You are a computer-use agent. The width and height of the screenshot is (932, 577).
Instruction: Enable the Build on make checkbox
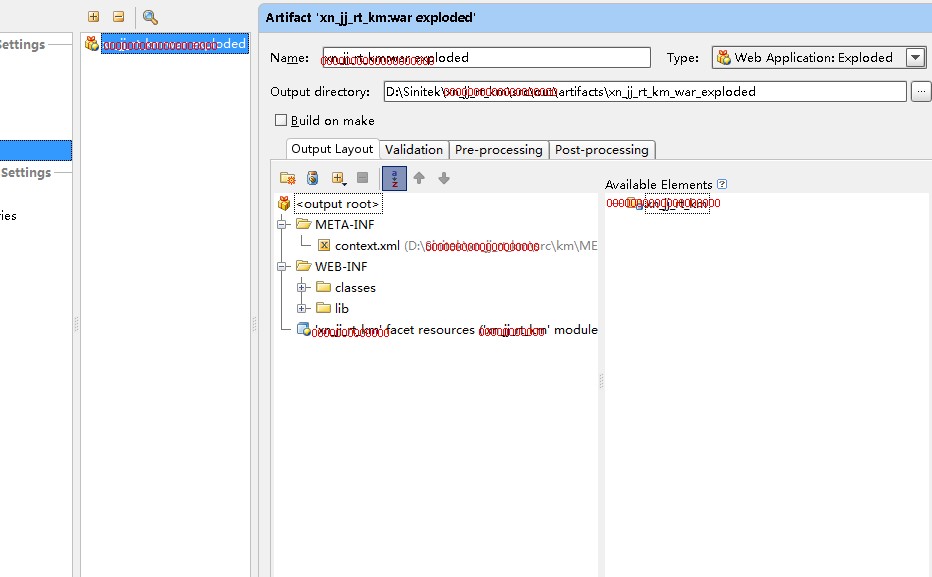281,120
